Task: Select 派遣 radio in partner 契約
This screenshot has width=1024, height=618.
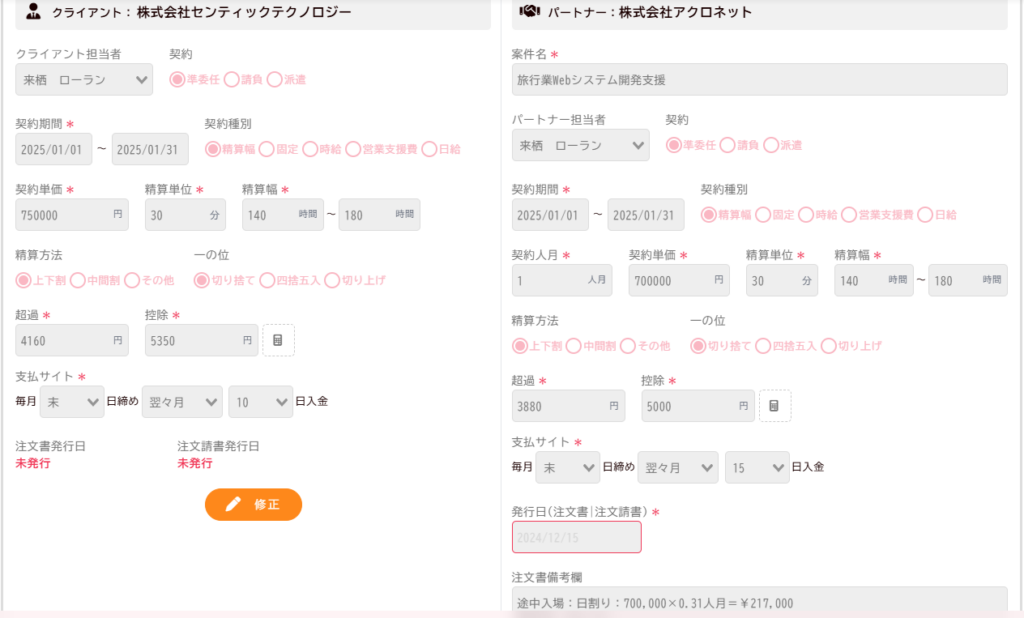Action: click(x=770, y=145)
